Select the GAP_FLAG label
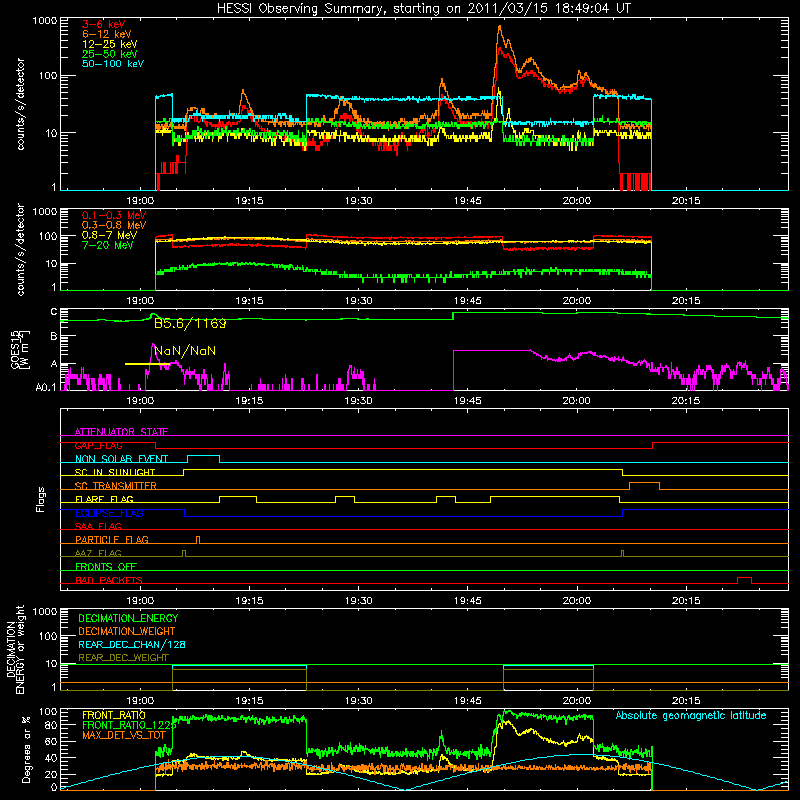Image resolution: width=800 pixels, height=800 pixels. [98, 445]
